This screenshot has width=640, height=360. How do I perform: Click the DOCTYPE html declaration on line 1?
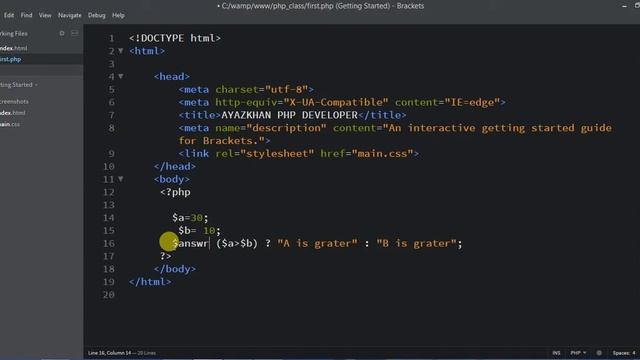(175, 38)
